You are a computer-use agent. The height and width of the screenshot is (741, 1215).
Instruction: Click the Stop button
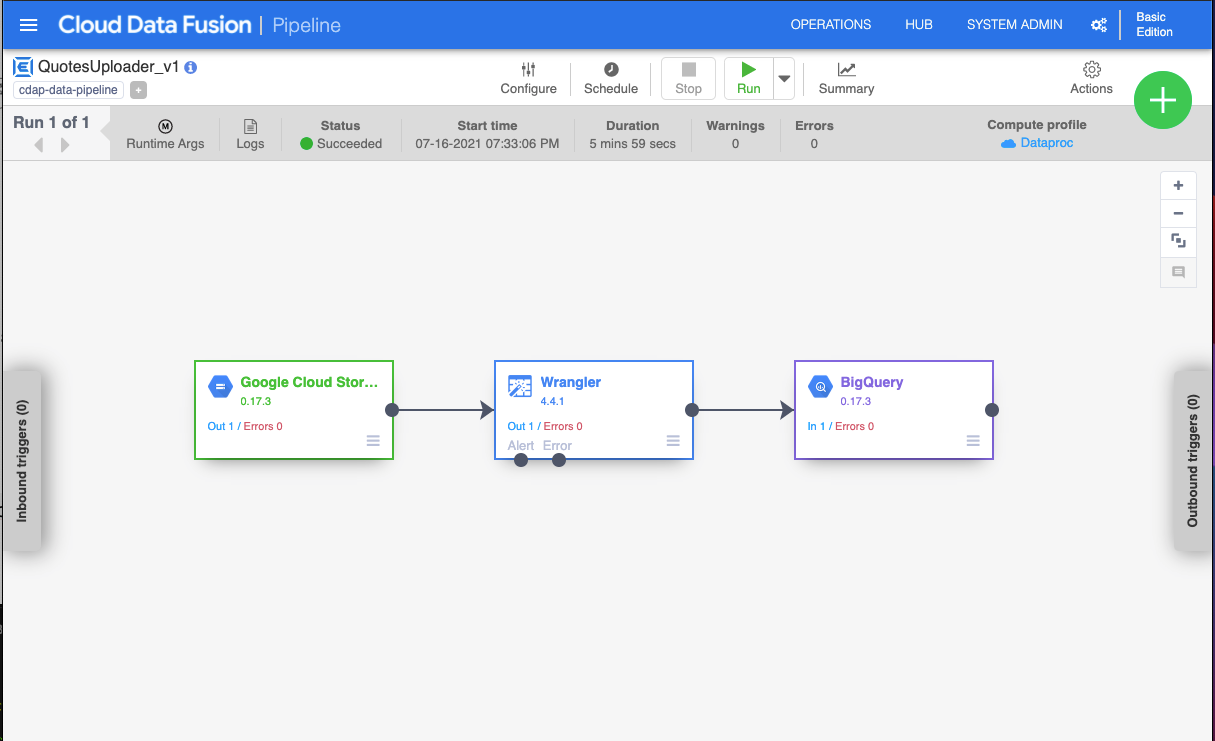688,79
